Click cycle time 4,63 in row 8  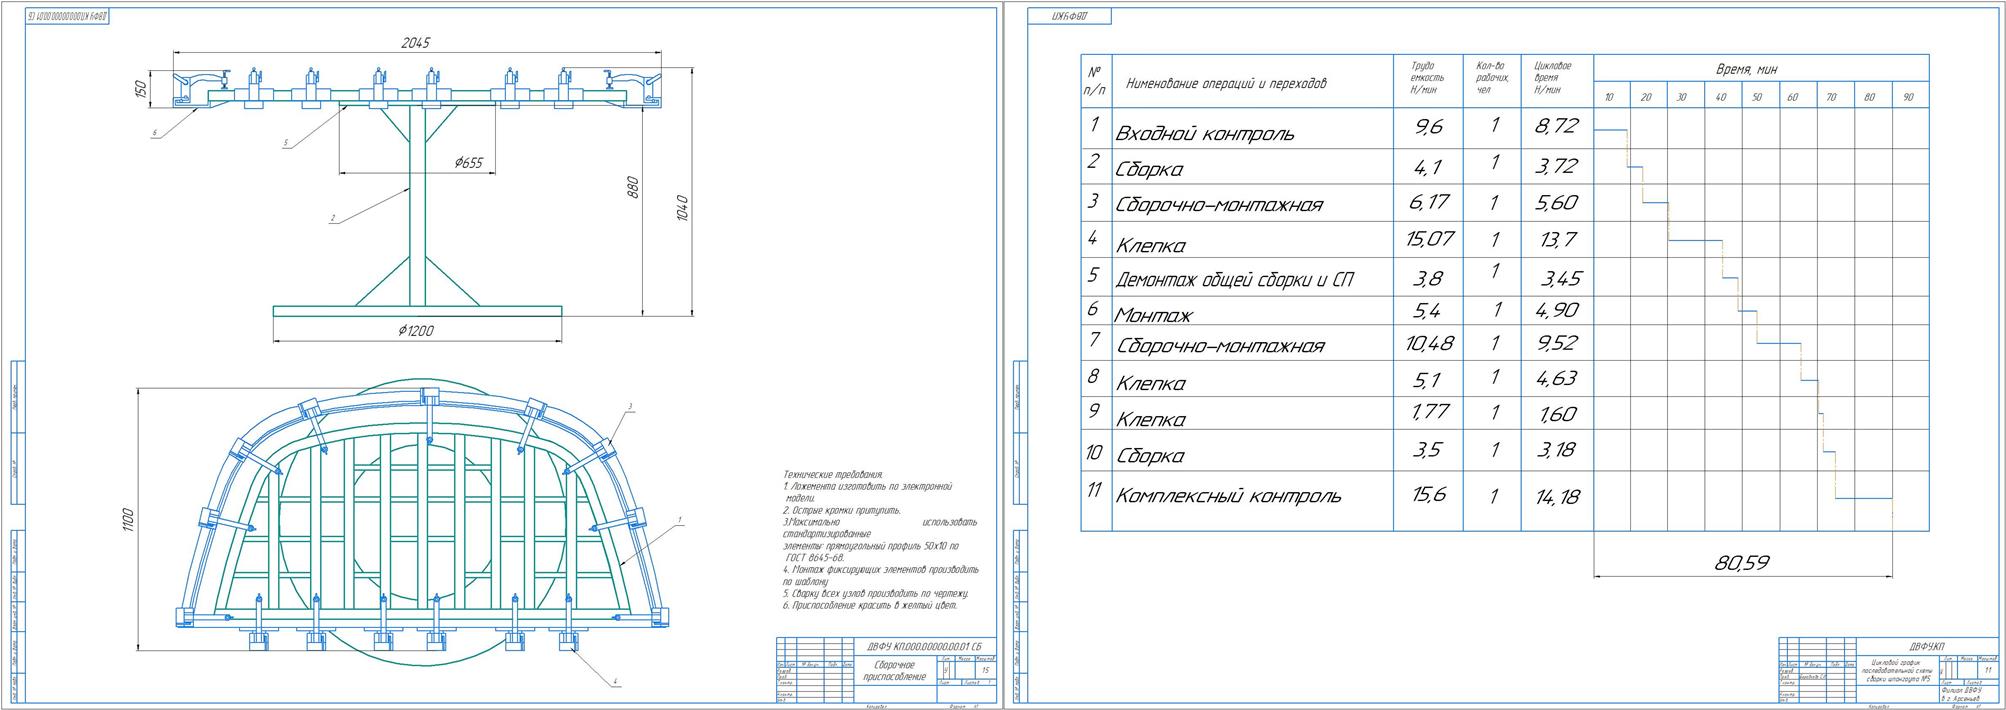pyautogui.click(x=1556, y=379)
